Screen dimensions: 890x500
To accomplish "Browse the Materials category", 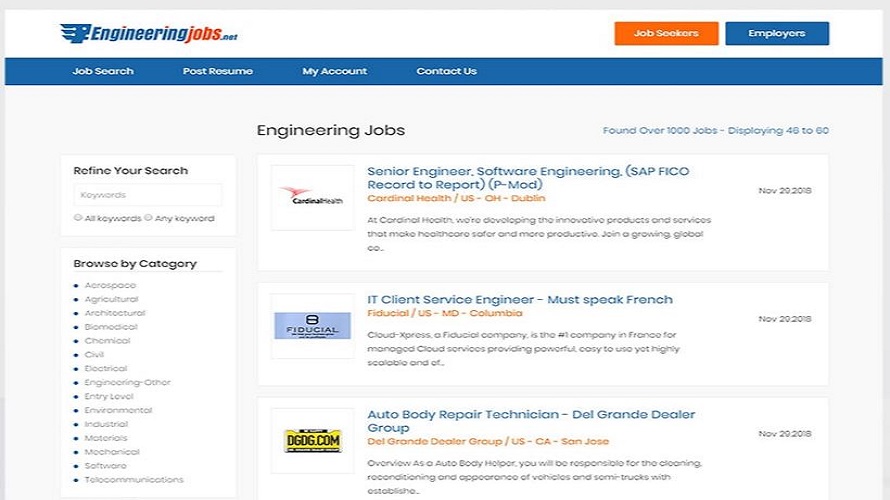I will 106,438.
